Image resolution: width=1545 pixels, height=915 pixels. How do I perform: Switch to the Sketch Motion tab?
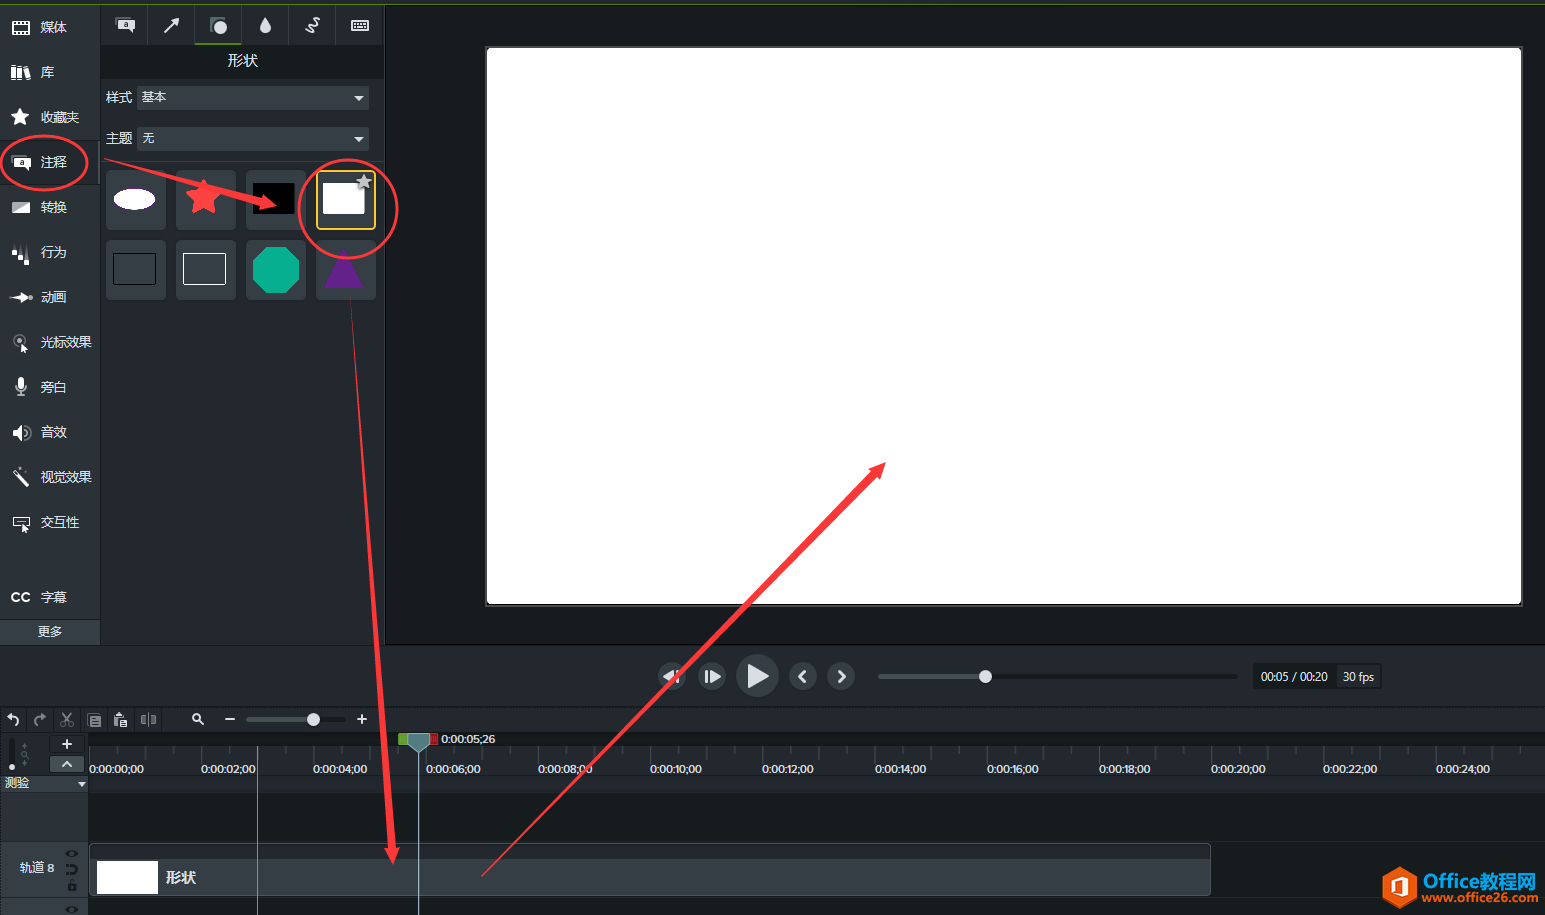pyautogui.click(x=312, y=25)
